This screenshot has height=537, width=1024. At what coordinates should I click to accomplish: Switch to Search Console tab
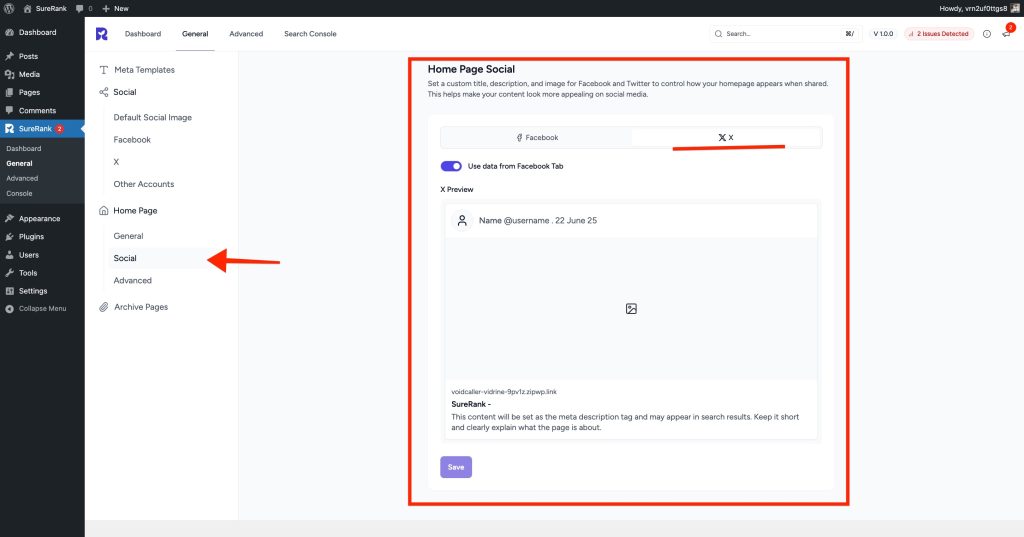pos(310,34)
